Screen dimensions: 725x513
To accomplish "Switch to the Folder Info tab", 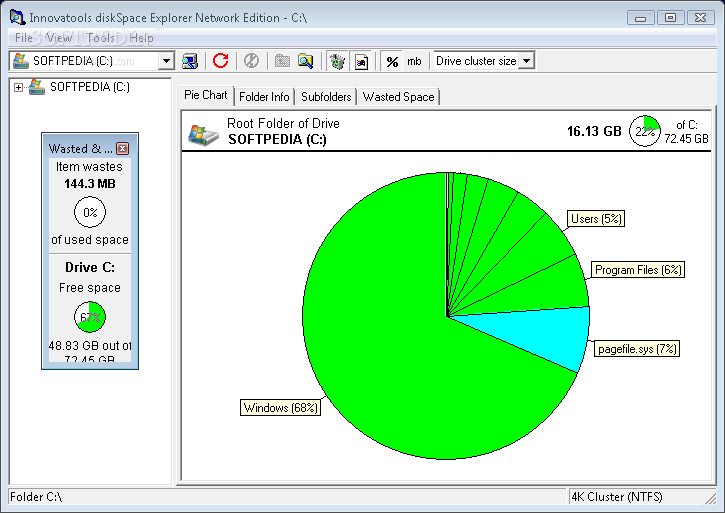I will click(264, 97).
